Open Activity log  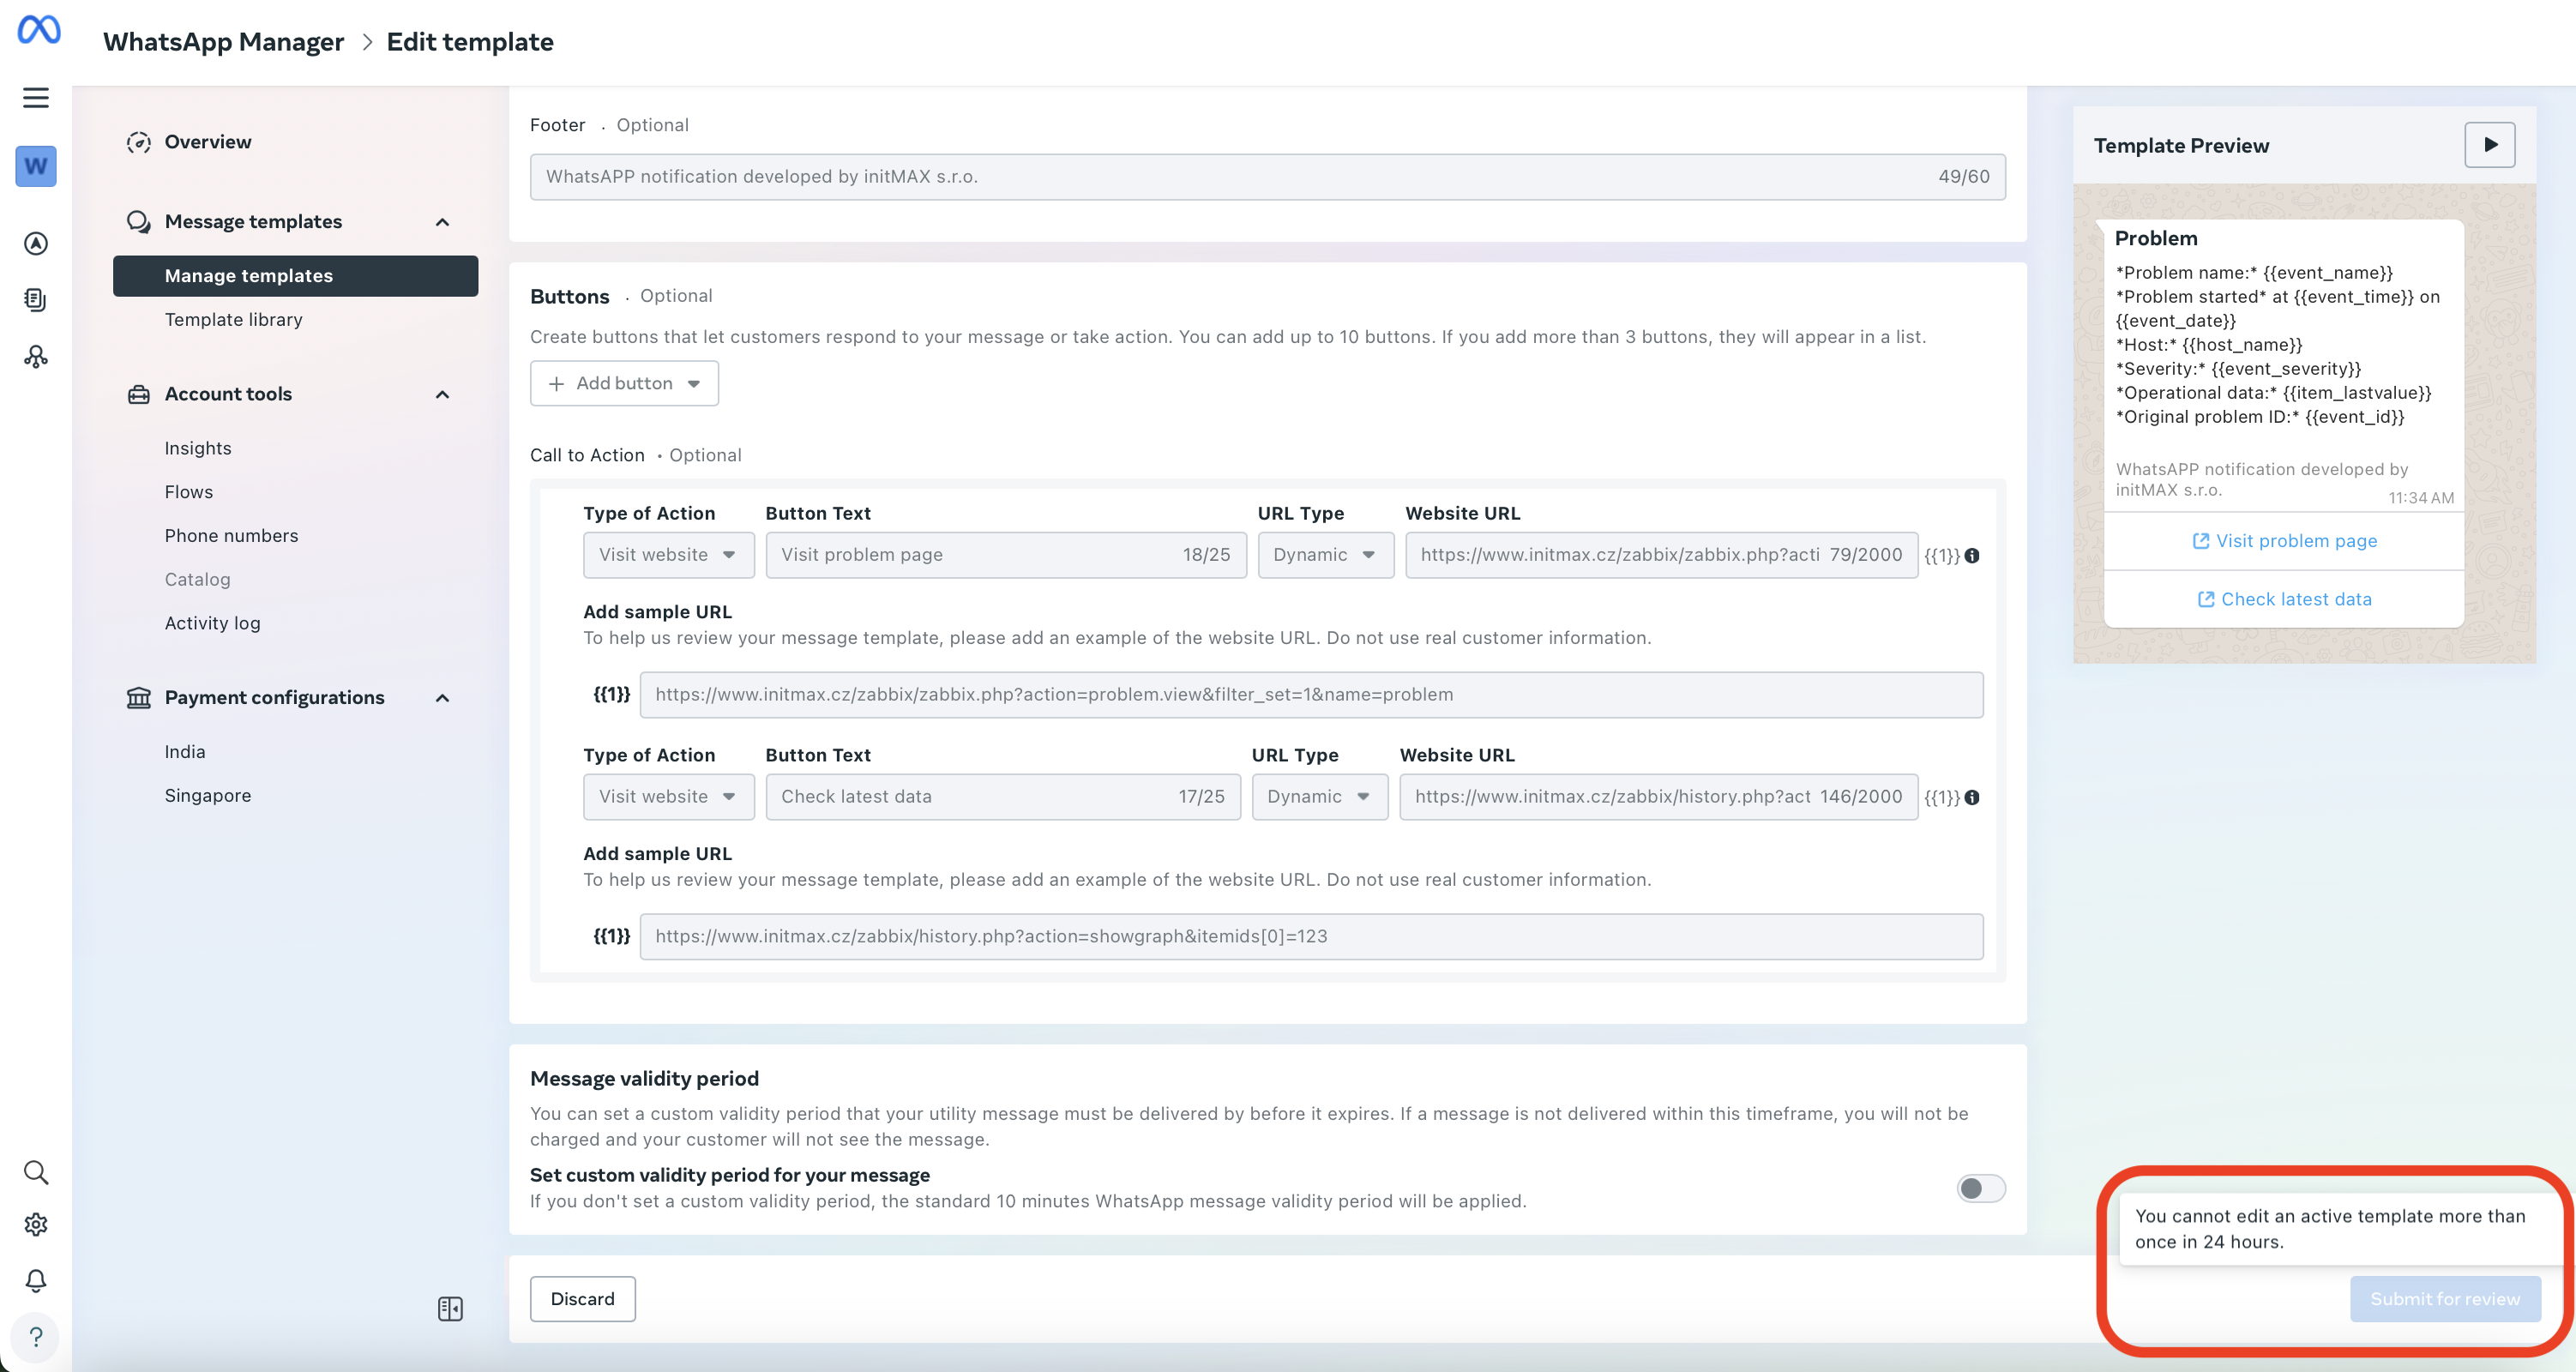(213, 623)
